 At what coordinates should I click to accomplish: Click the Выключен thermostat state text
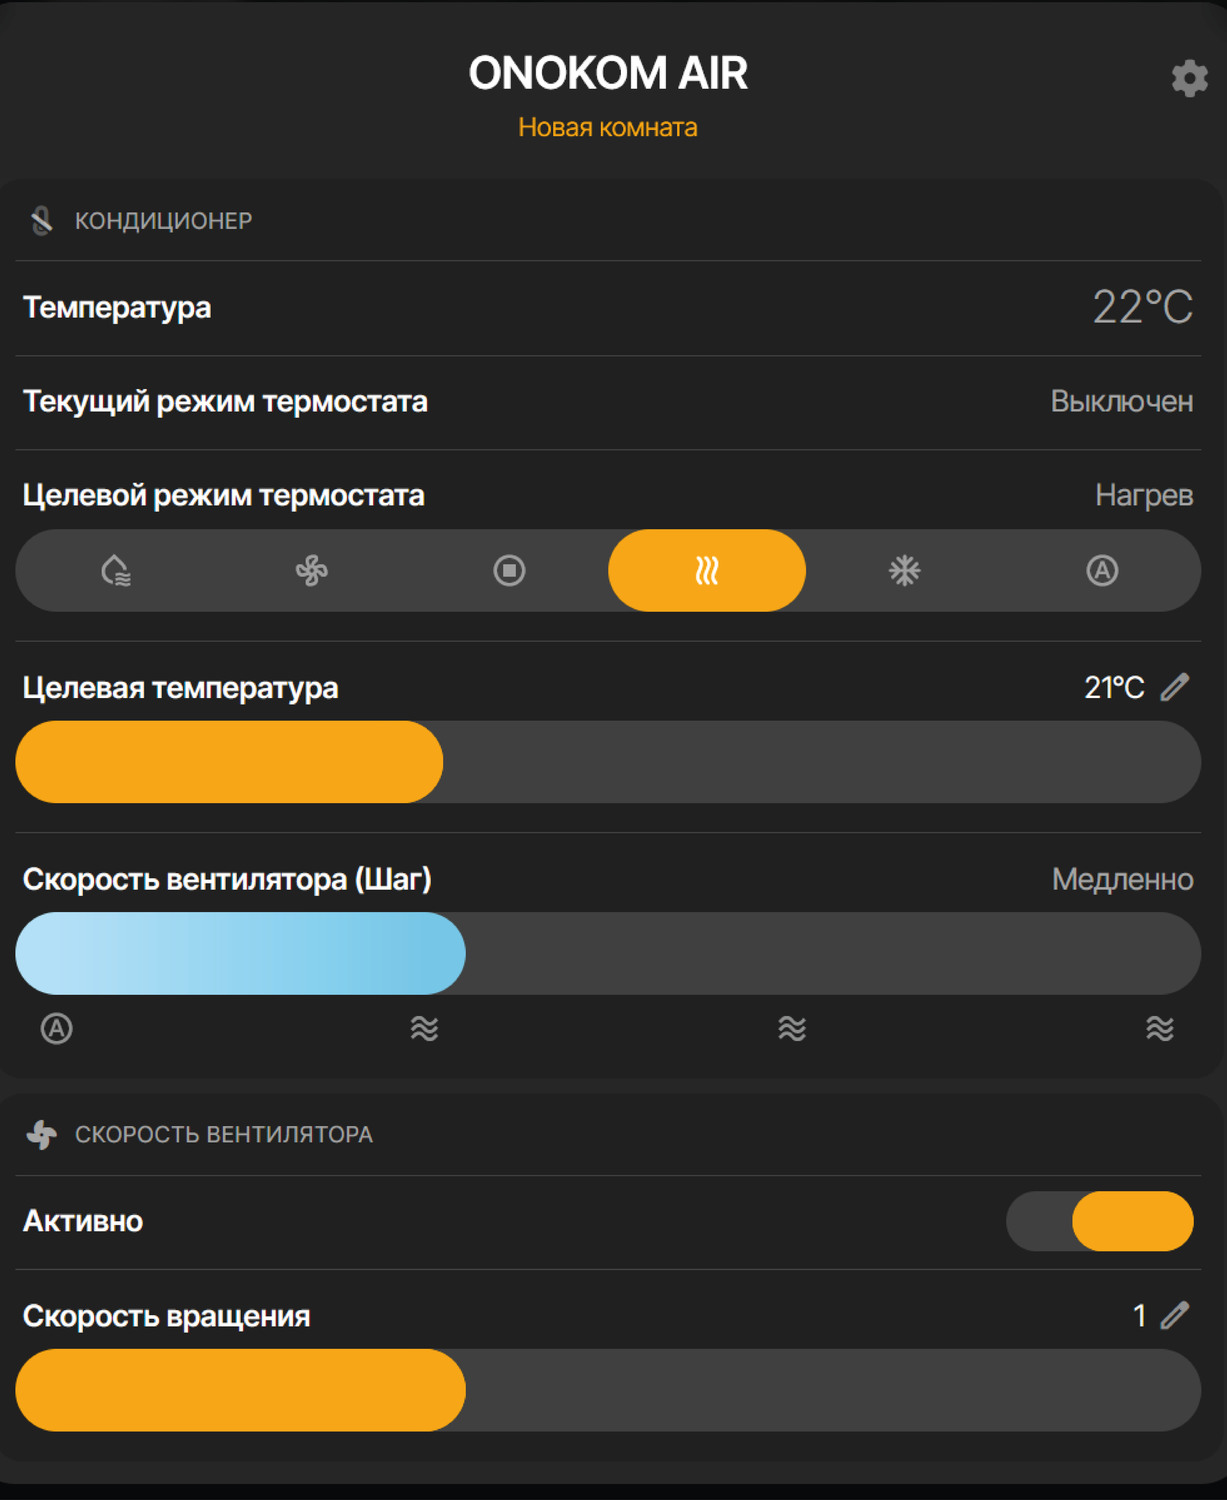(x=1120, y=402)
